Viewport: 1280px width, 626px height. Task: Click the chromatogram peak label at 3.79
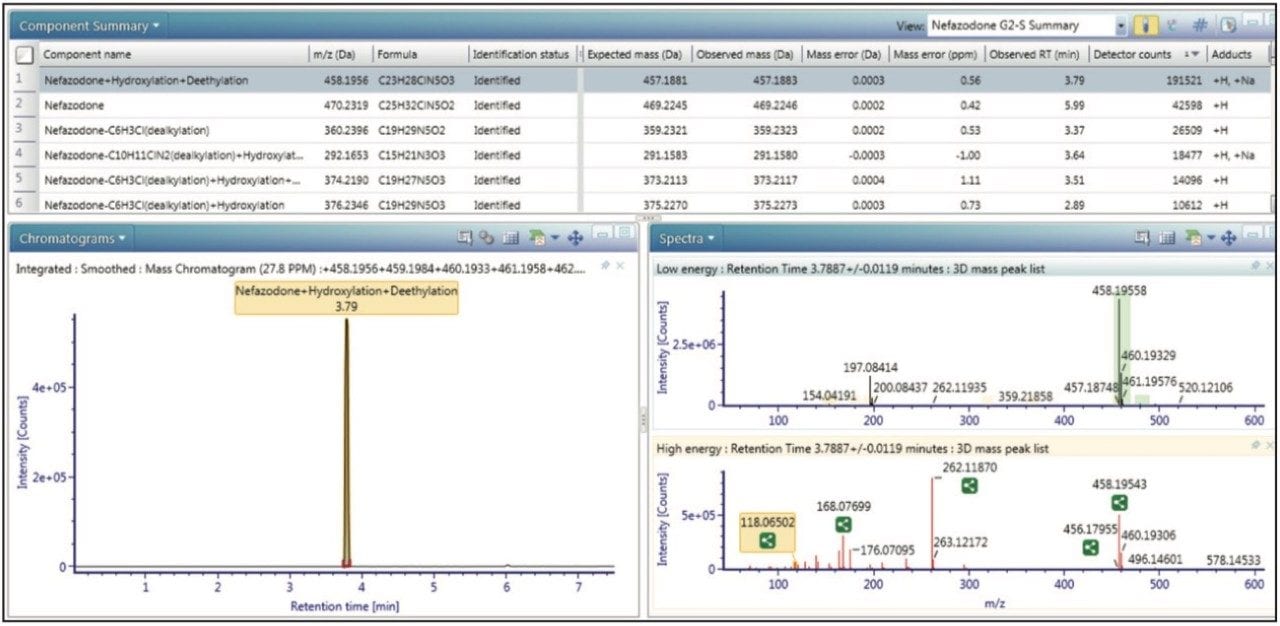point(346,298)
